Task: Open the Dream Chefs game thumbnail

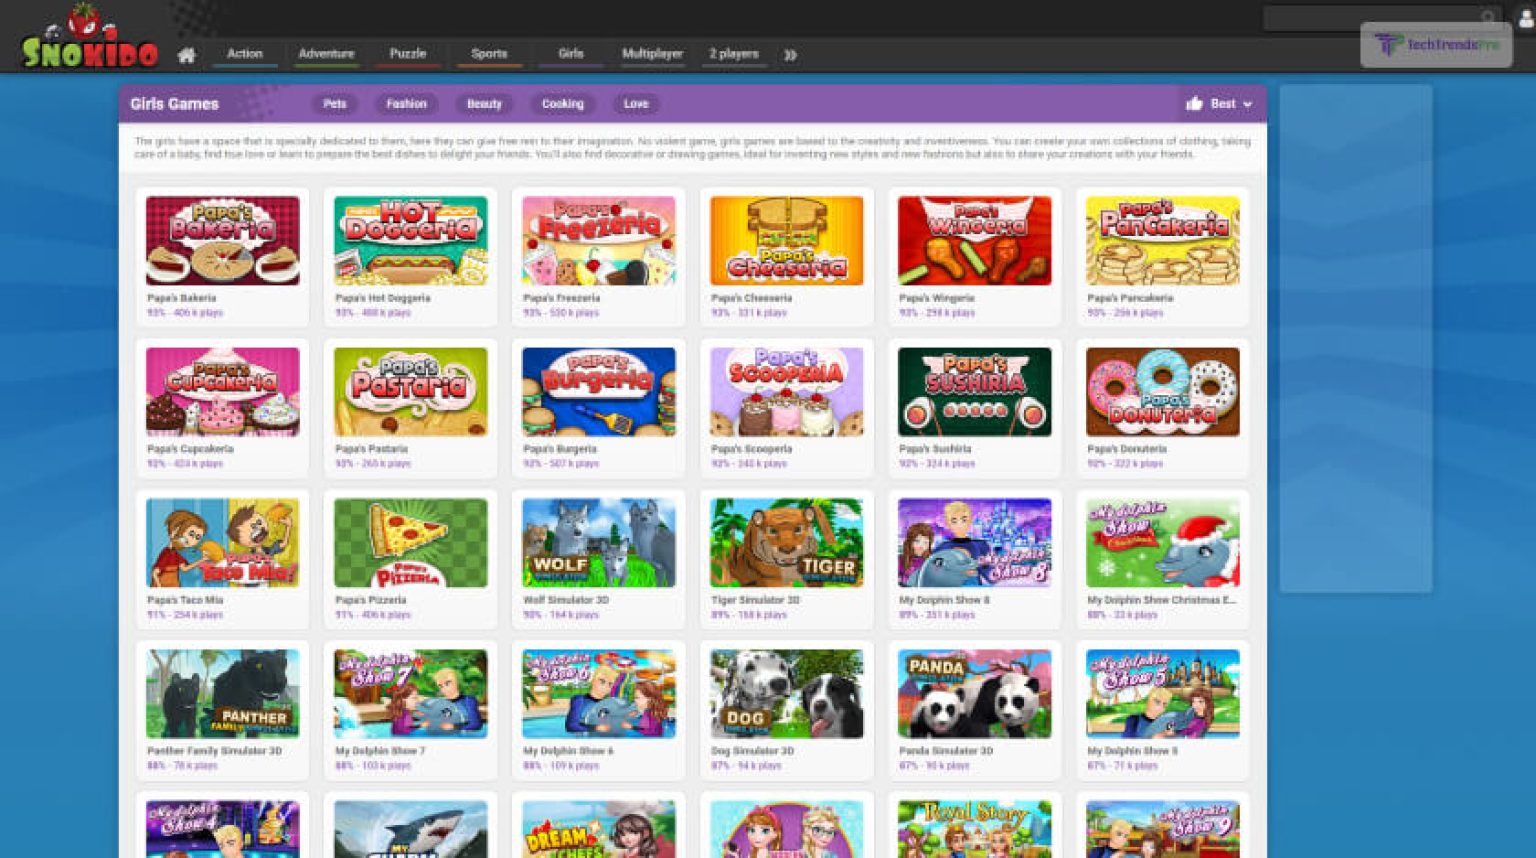Action: [x=598, y=829]
